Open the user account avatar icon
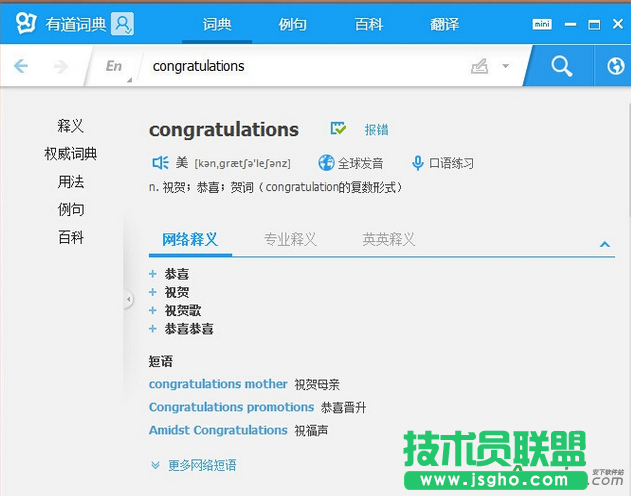Image resolution: width=631 pixels, height=496 pixels. (x=122, y=24)
